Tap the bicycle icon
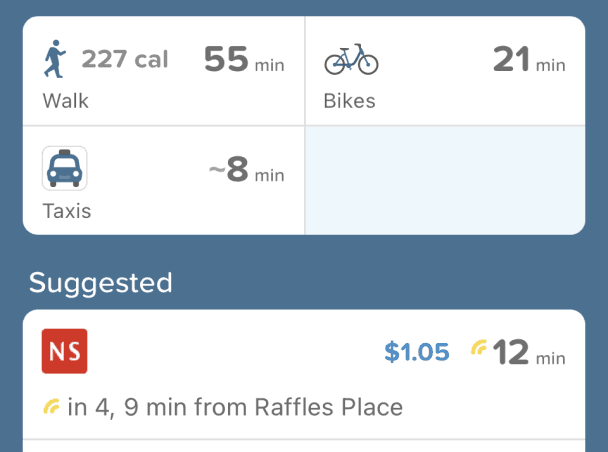 [x=351, y=61]
